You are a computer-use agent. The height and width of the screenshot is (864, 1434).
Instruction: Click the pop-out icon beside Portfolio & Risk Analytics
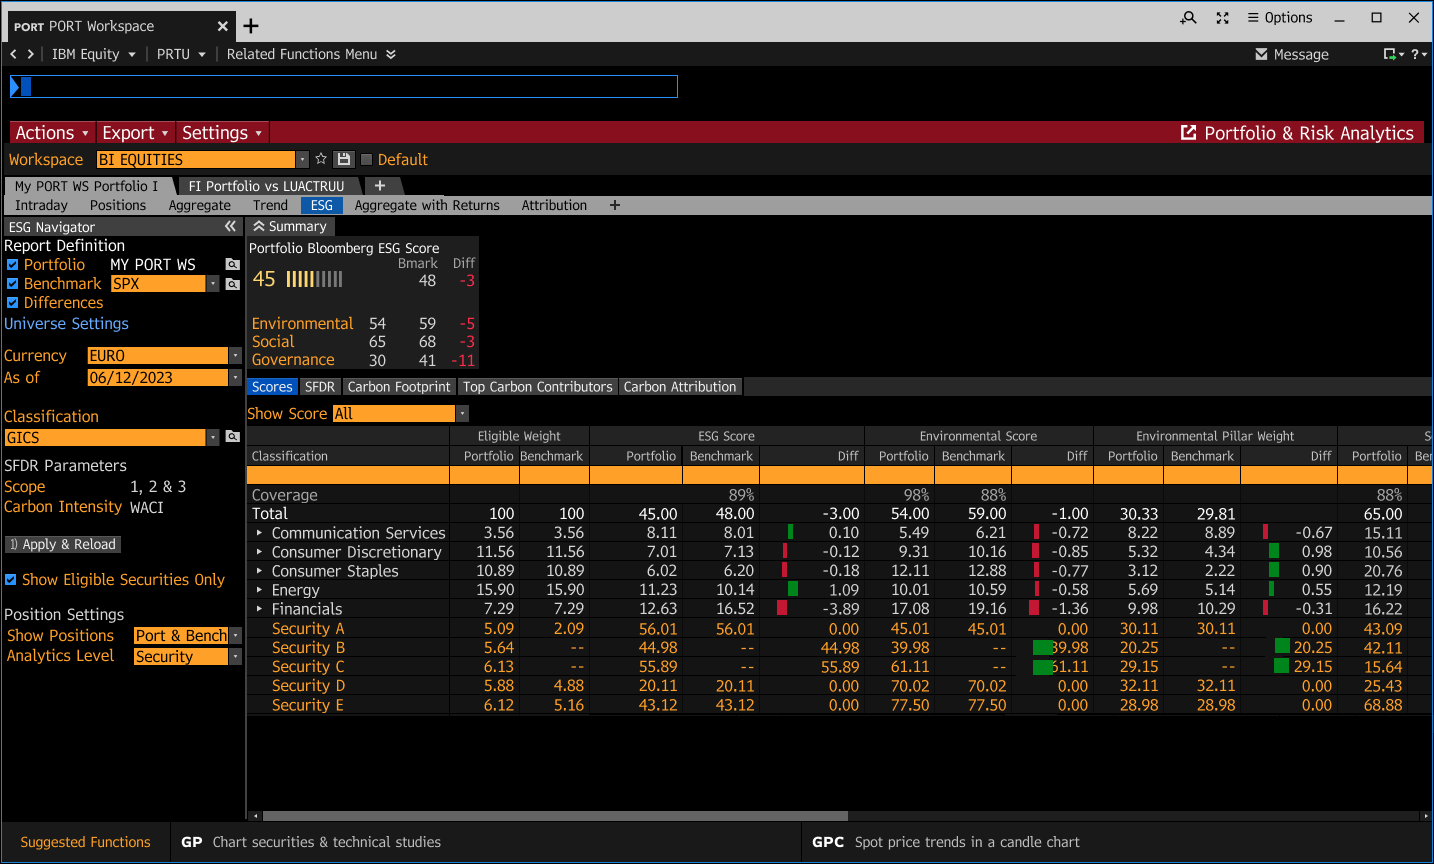[x=1189, y=133]
